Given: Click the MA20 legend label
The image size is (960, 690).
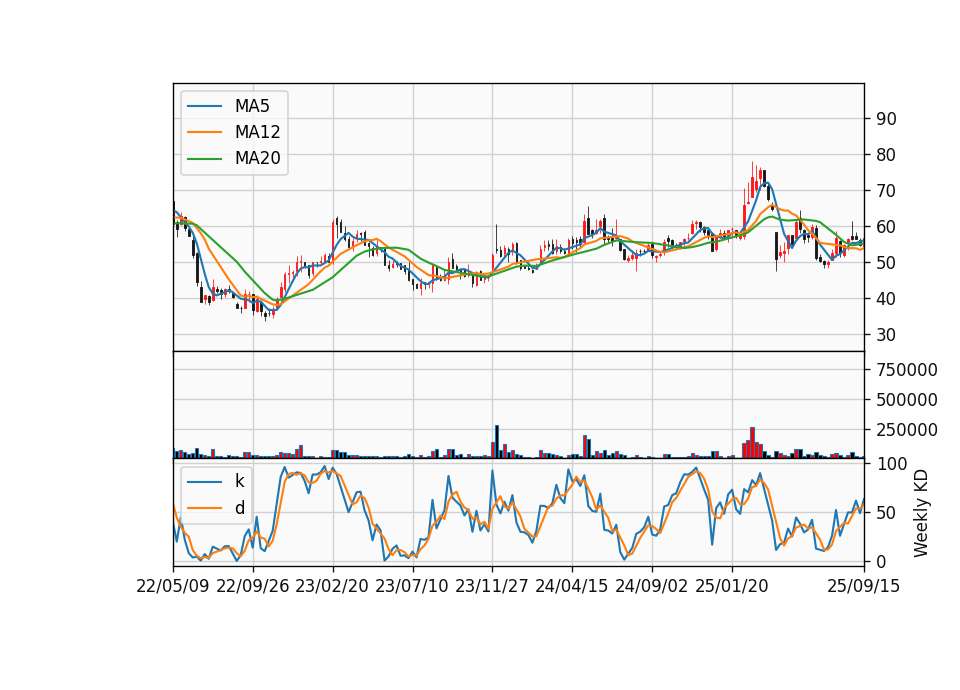Looking at the screenshot, I should 257,159.
